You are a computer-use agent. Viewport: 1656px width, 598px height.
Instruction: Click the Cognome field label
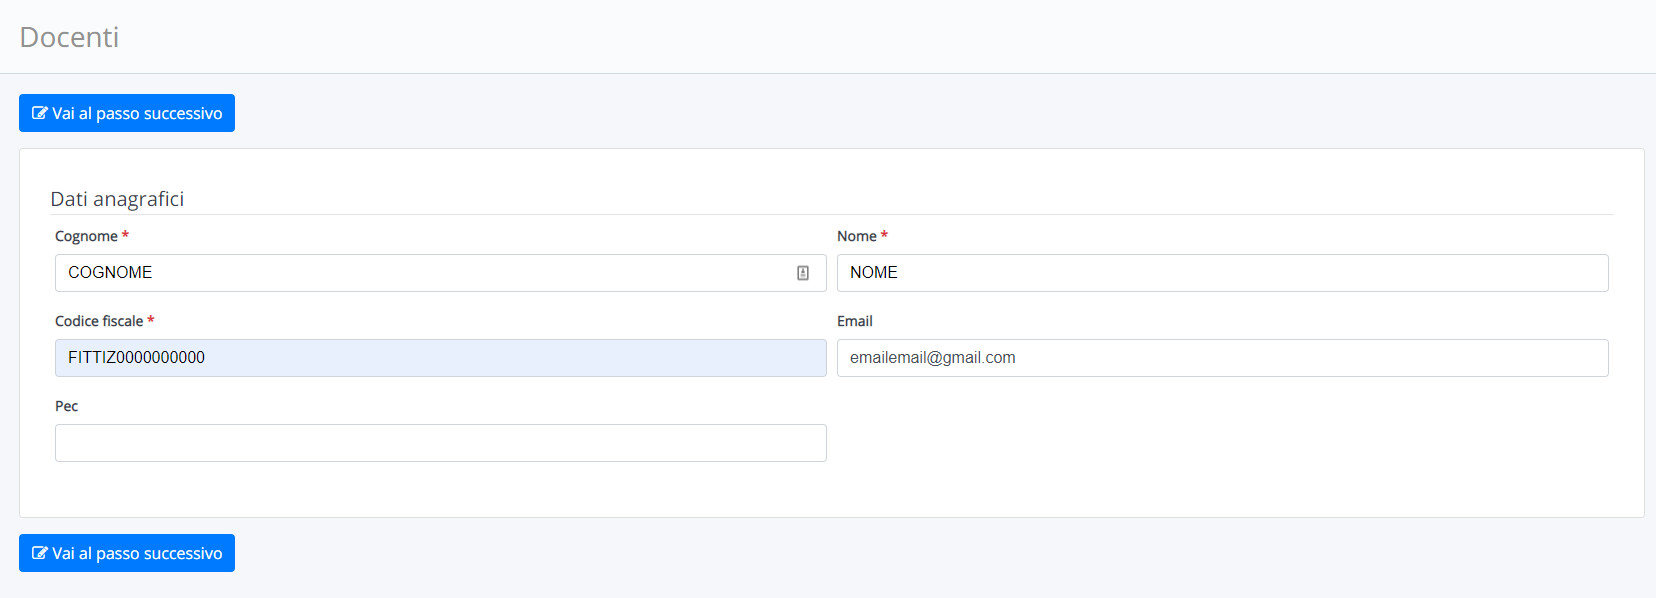pyautogui.click(x=86, y=236)
